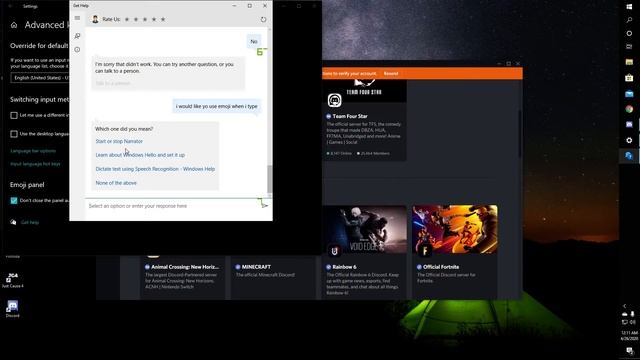Open the Official Fortnite server banner image
The height and width of the screenshot is (360, 640).
point(455,230)
